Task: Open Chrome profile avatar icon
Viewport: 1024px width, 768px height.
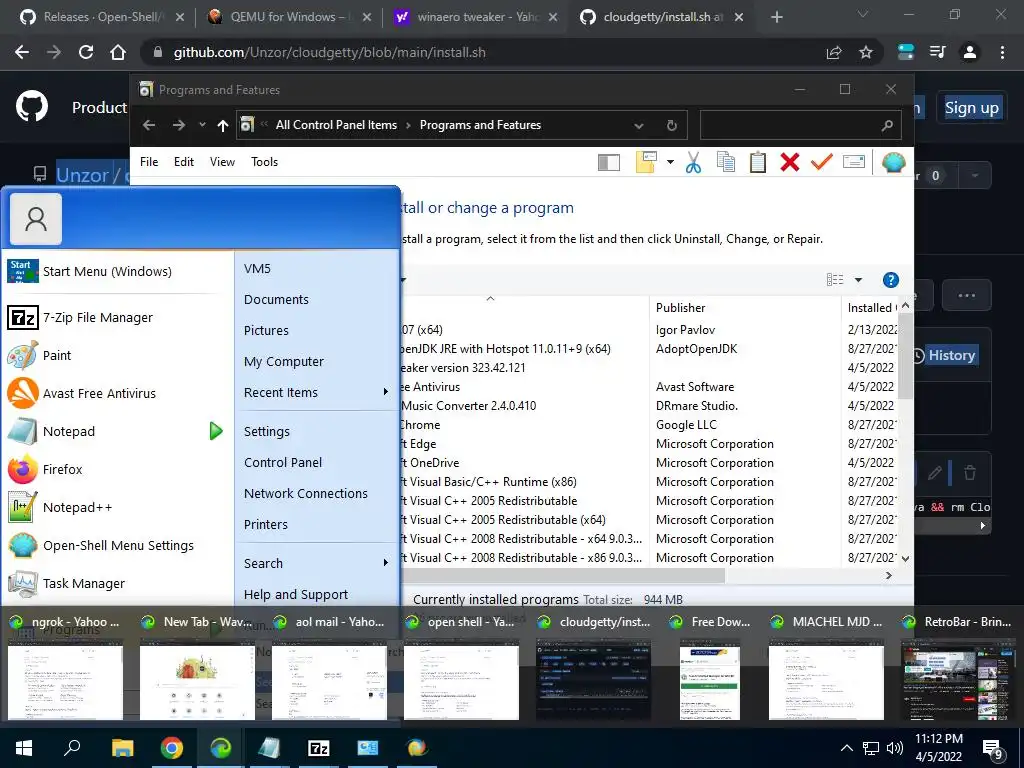Action: pos(970,52)
